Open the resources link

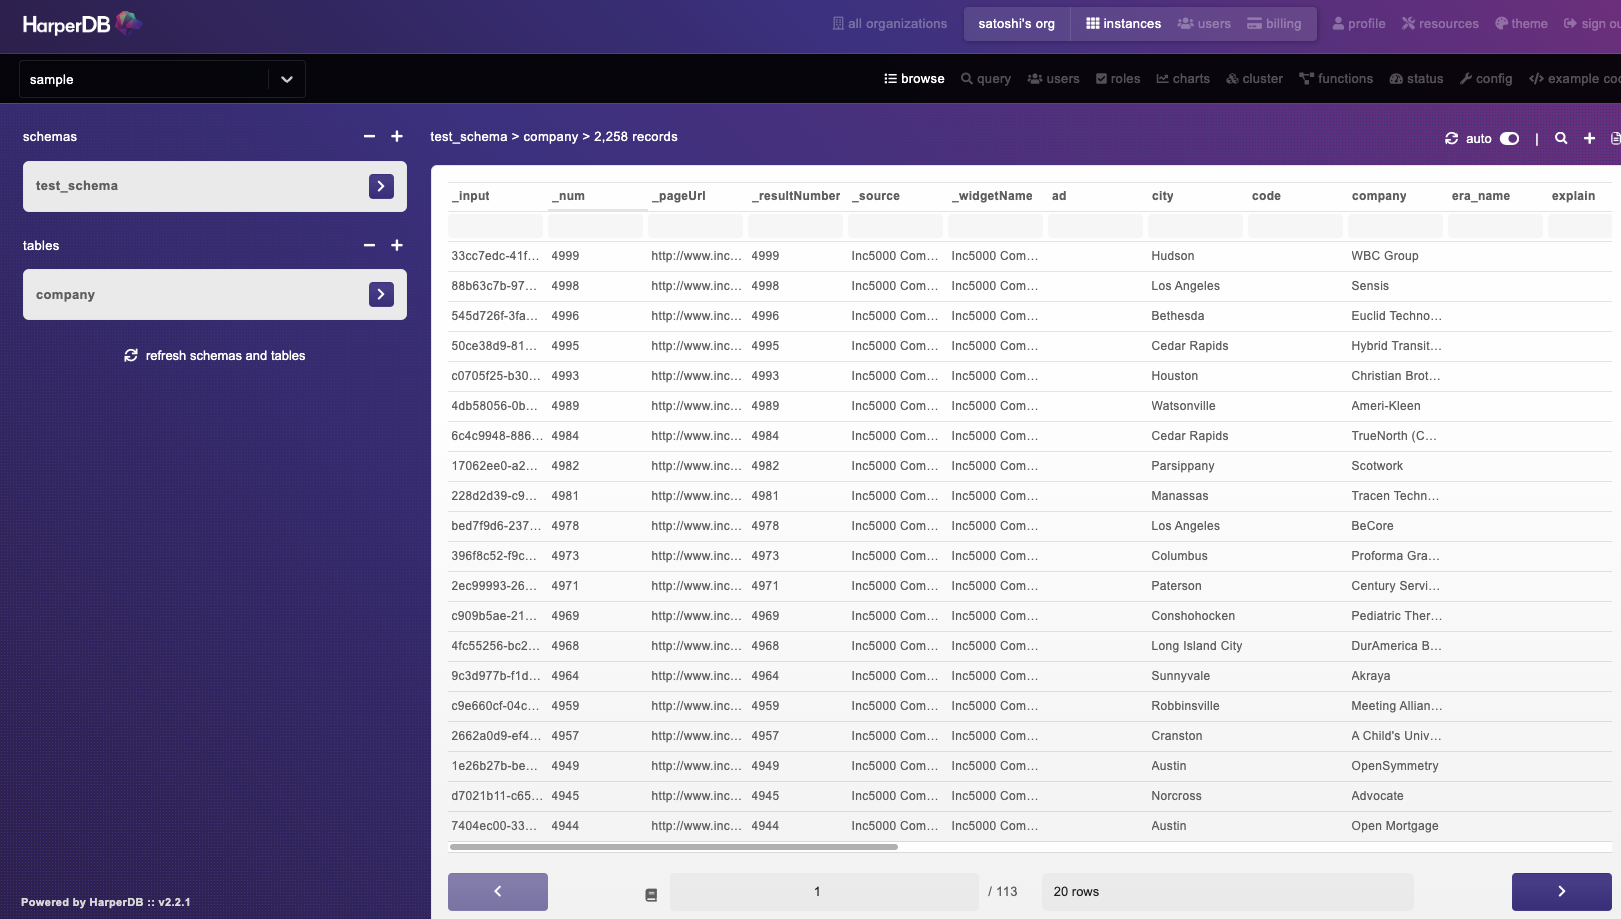1440,24
